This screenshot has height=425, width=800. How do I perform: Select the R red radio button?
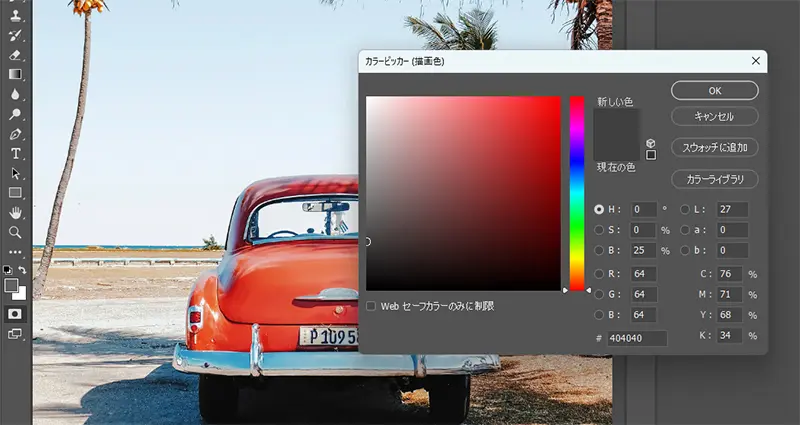[599, 274]
